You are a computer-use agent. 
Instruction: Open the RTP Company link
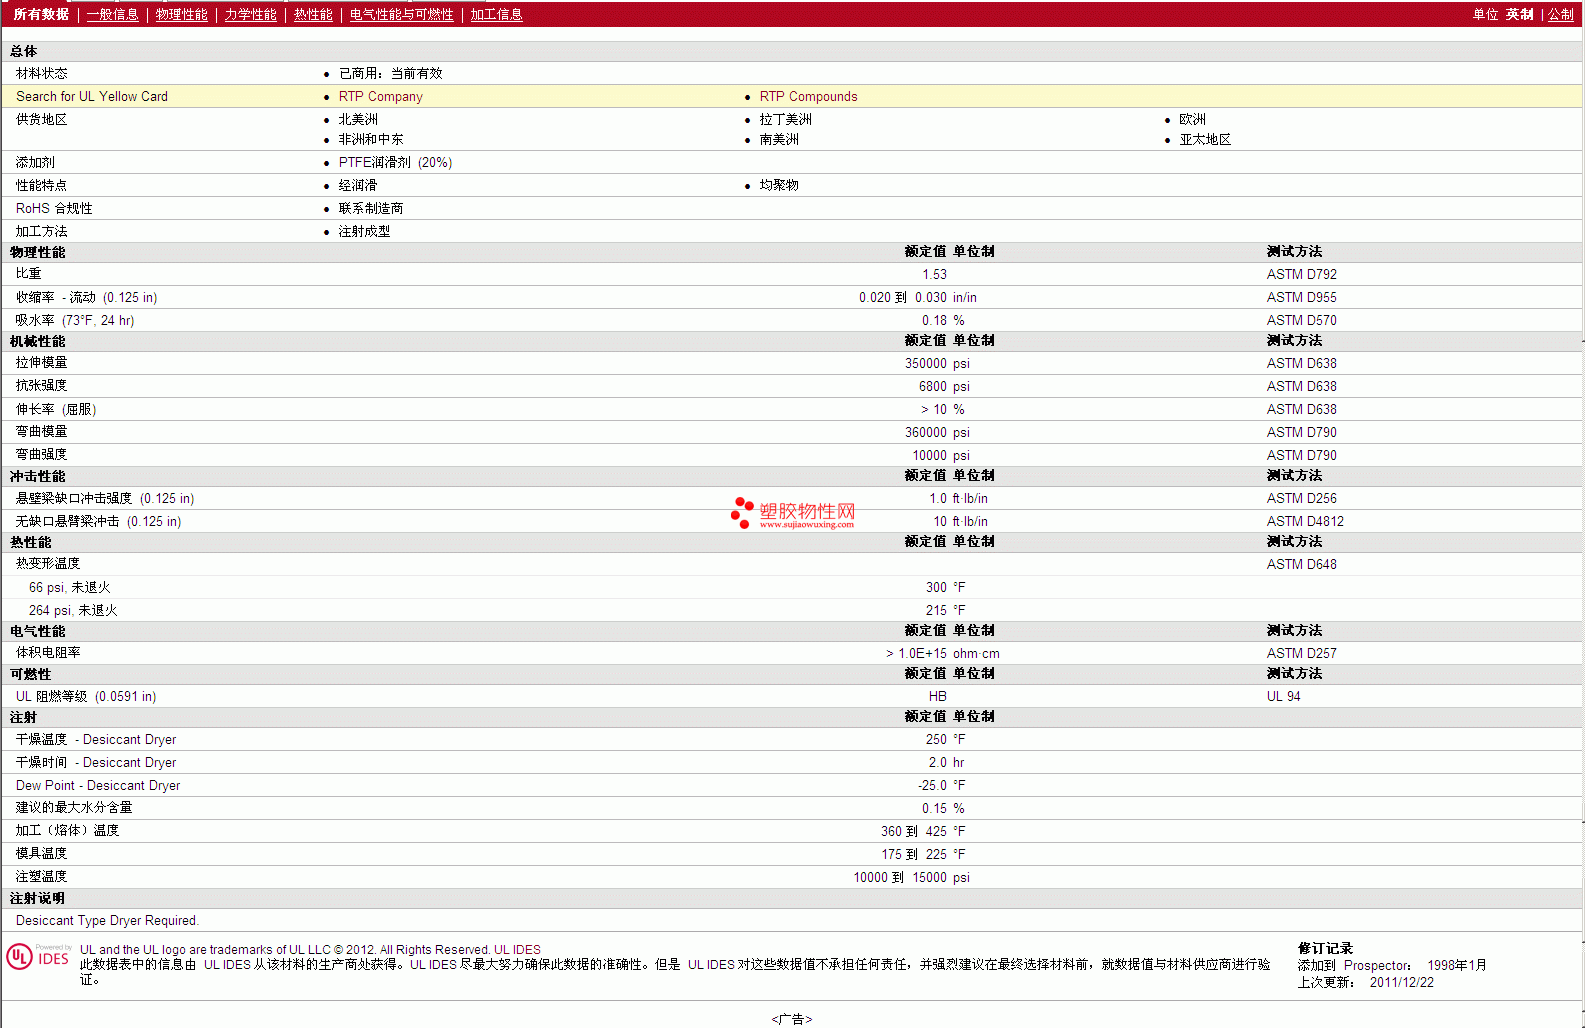click(x=380, y=96)
